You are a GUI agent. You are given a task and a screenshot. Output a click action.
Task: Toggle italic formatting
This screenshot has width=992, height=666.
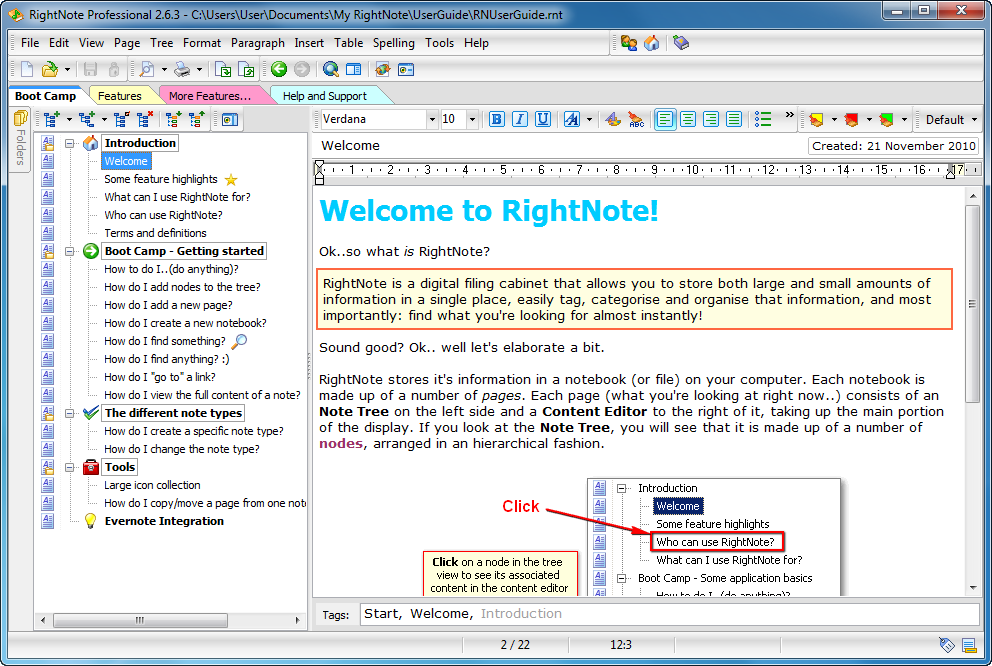coord(520,120)
